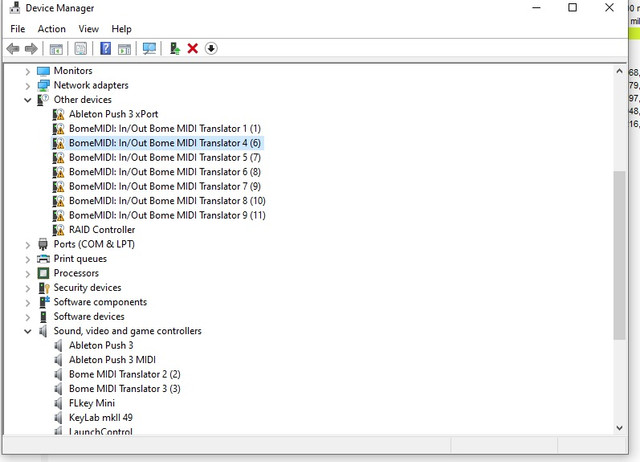Maximize the Device Manager window

pos(572,8)
